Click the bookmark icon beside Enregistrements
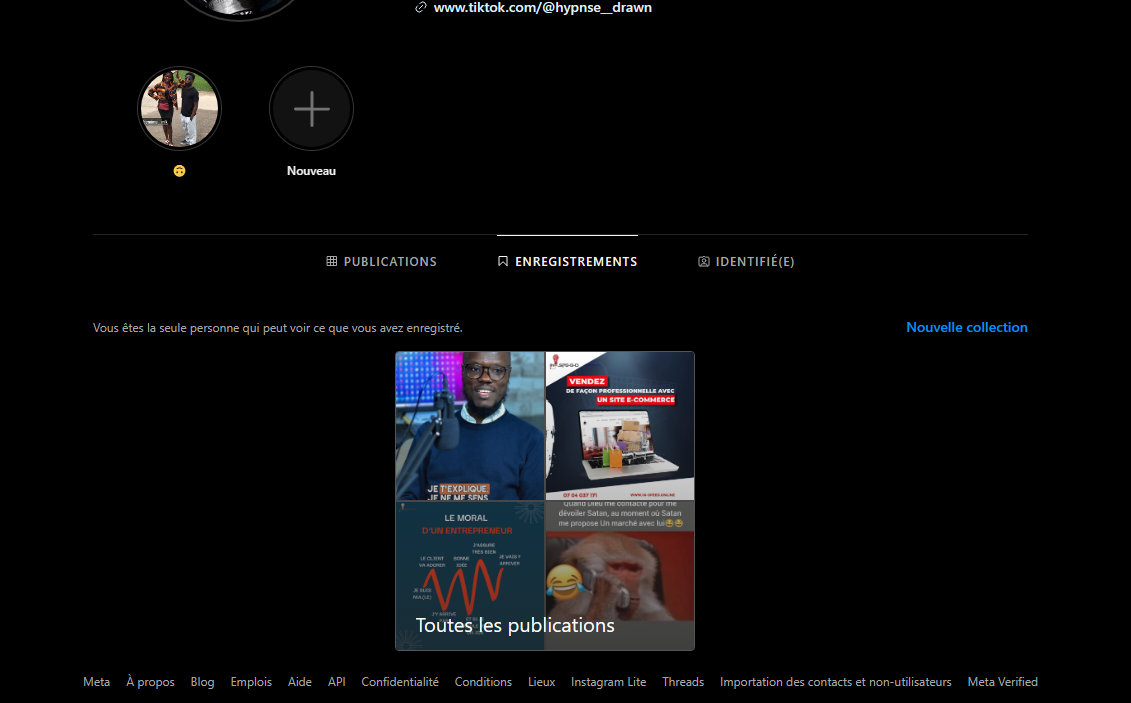1131x703 pixels. tap(503, 262)
